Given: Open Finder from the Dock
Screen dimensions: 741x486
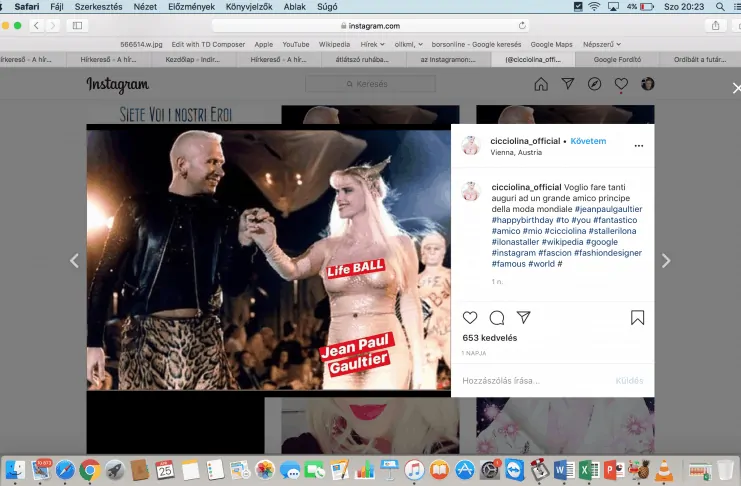Looking at the screenshot, I should pyautogui.click(x=15, y=470).
